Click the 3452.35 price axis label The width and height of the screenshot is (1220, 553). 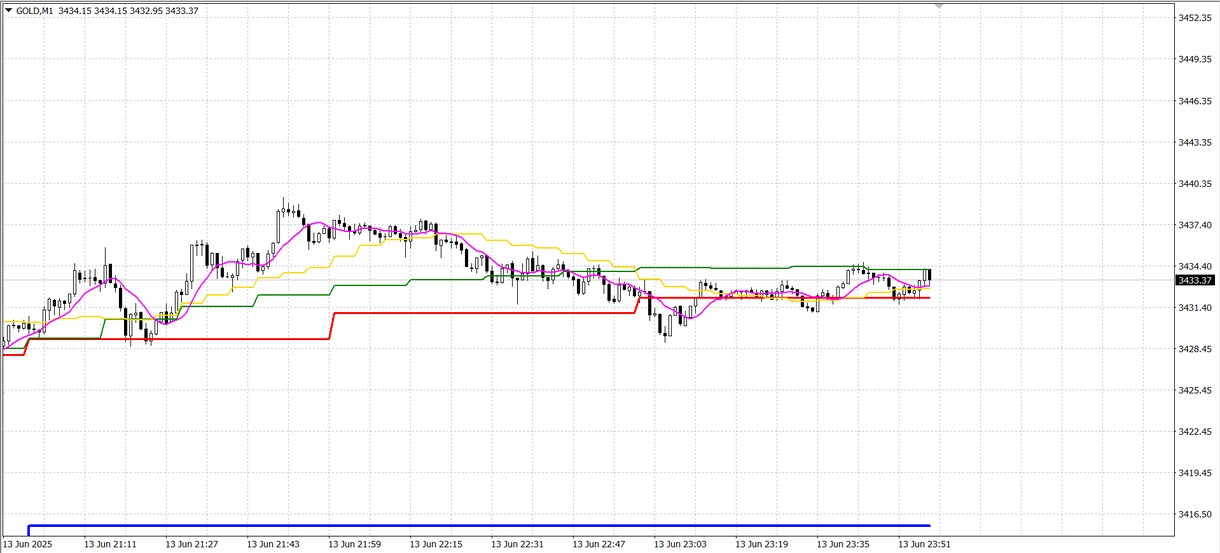tap(1195, 18)
